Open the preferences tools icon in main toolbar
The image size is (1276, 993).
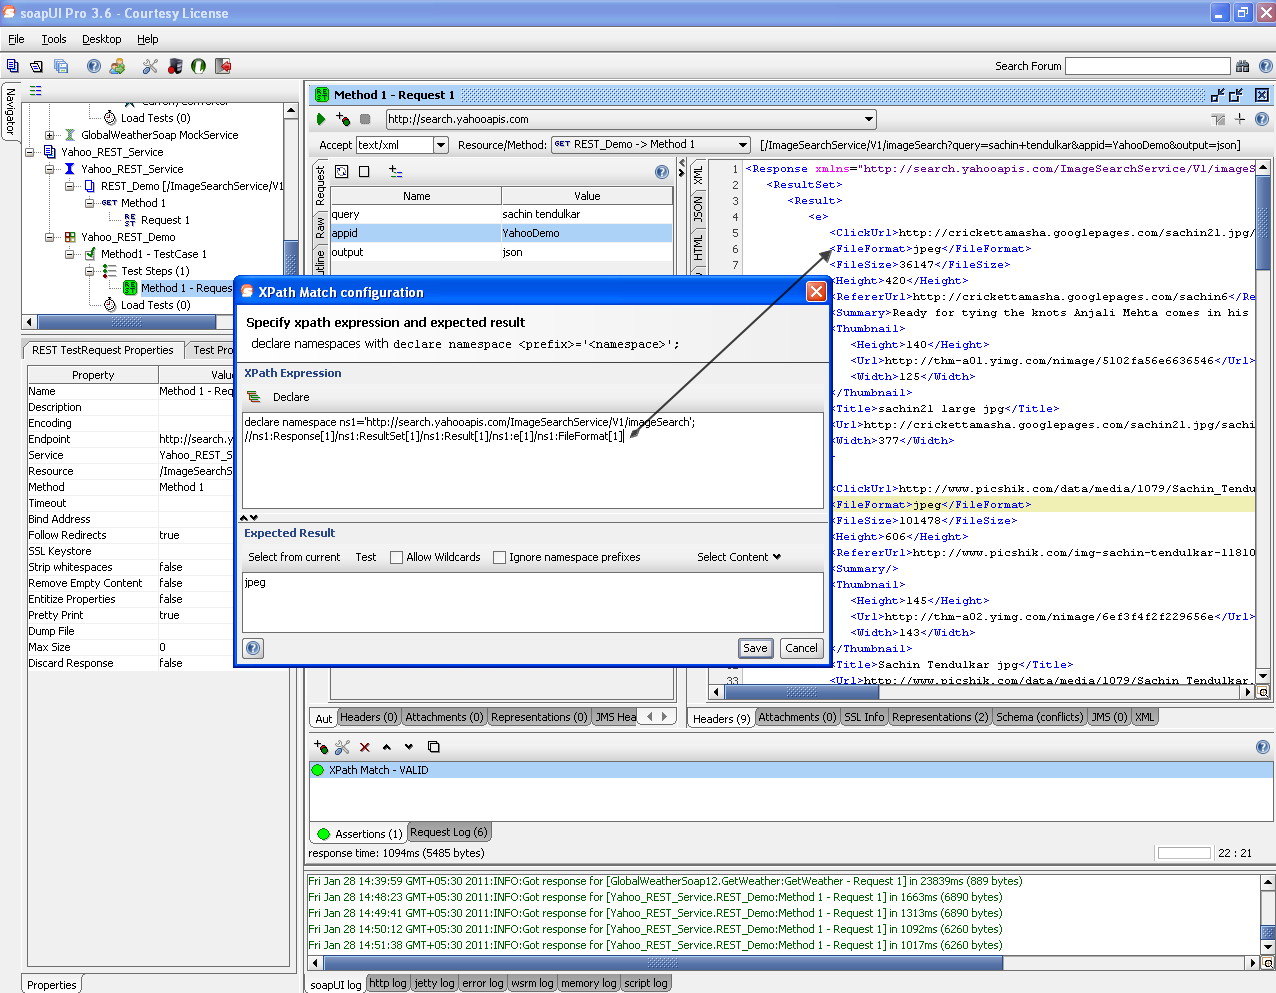[x=150, y=66]
